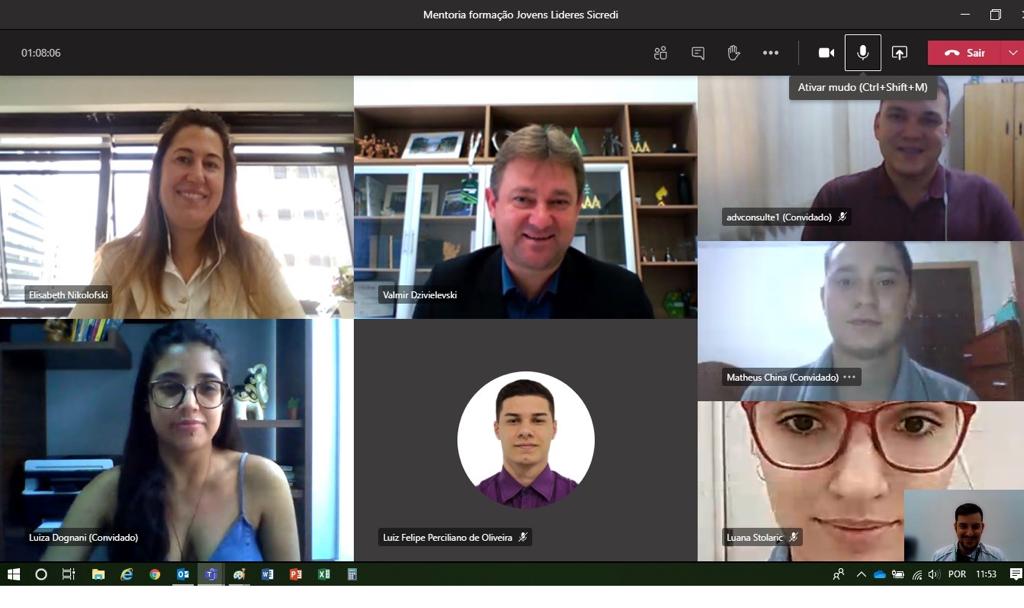Open Excel from the taskbar

click(324, 574)
